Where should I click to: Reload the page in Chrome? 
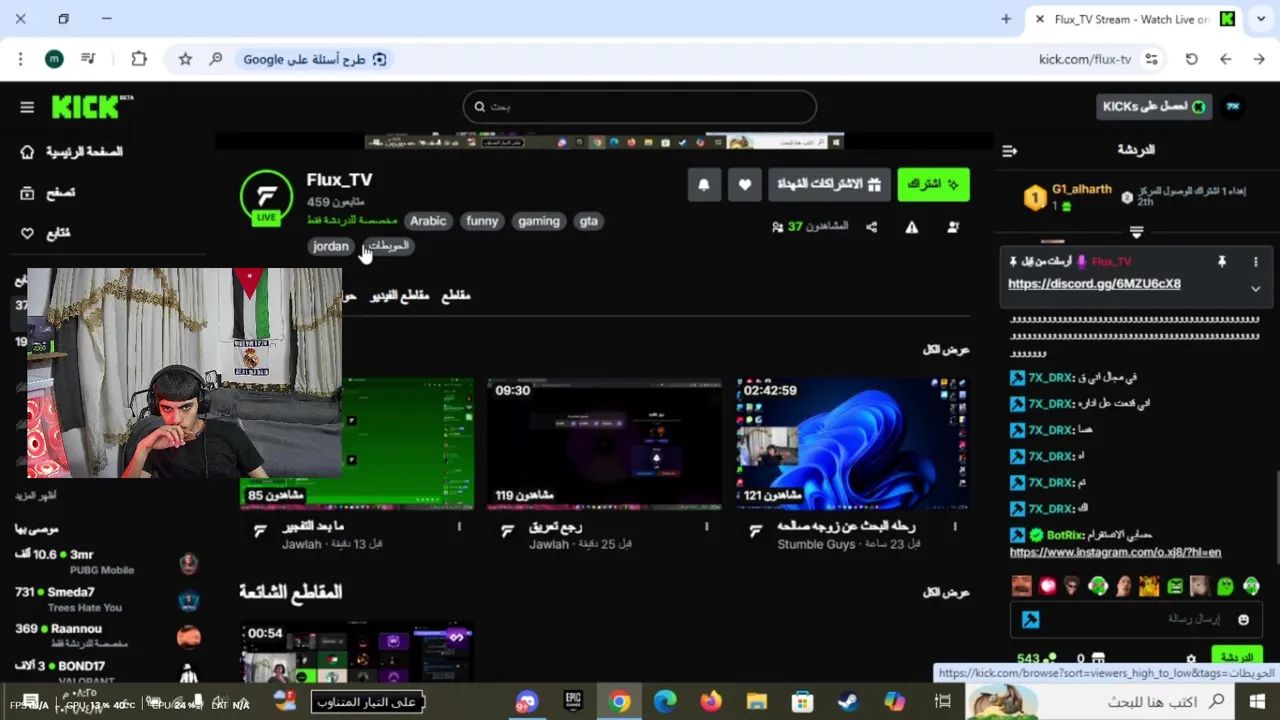(x=1191, y=59)
